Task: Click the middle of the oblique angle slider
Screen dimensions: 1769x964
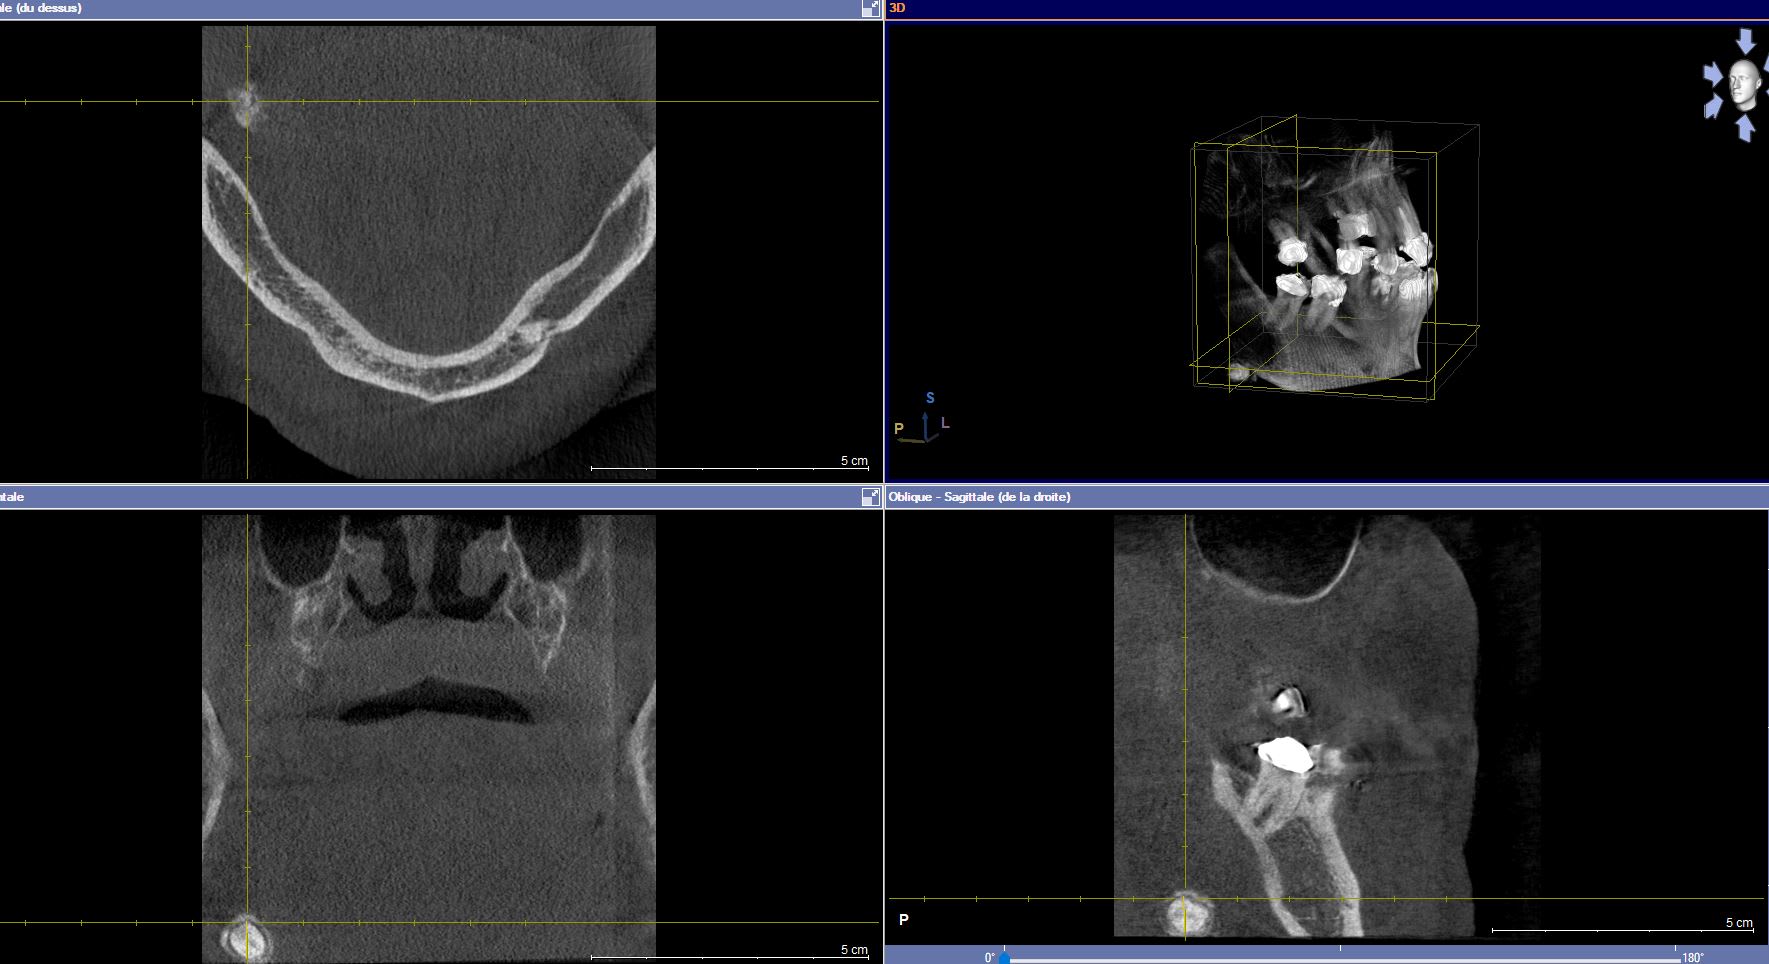Action: pos(1340,958)
